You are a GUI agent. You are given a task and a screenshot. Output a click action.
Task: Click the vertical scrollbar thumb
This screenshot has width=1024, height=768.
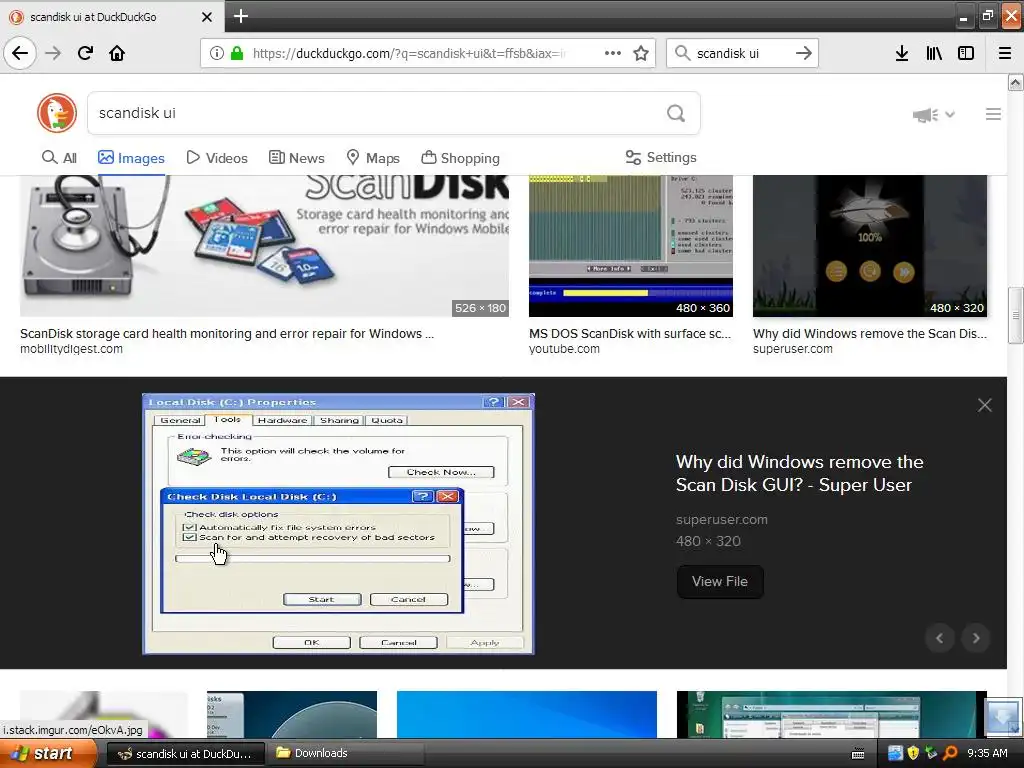pos(1015,315)
